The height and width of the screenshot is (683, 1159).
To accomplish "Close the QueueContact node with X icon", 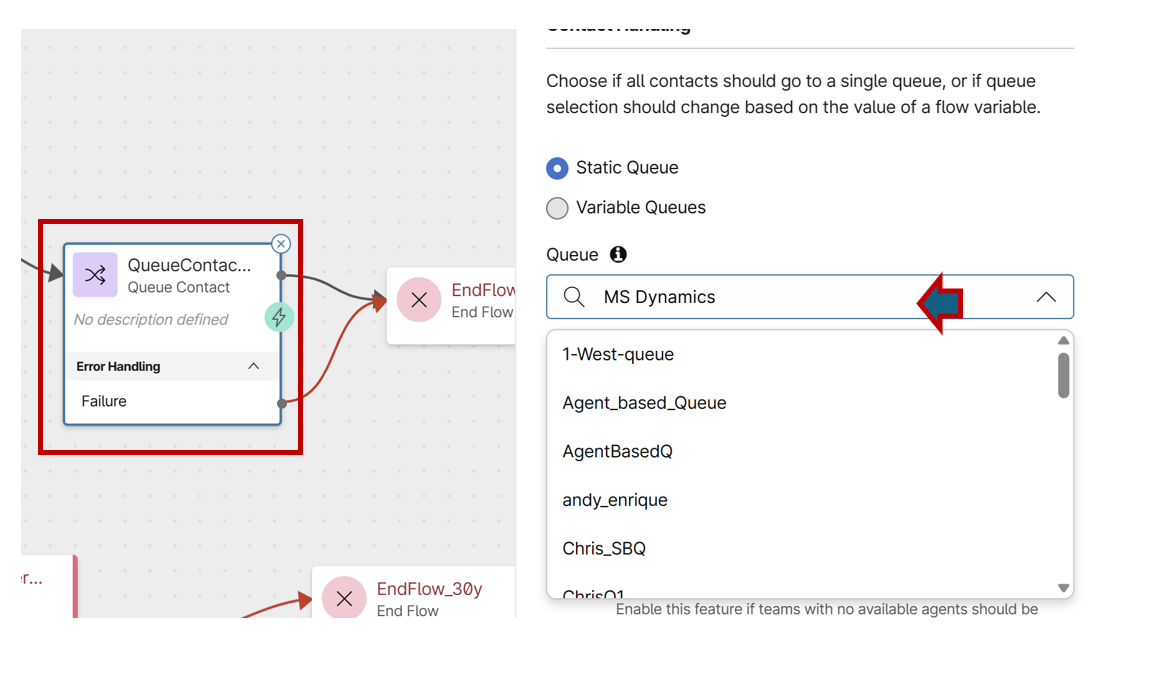I will (281, 243).
